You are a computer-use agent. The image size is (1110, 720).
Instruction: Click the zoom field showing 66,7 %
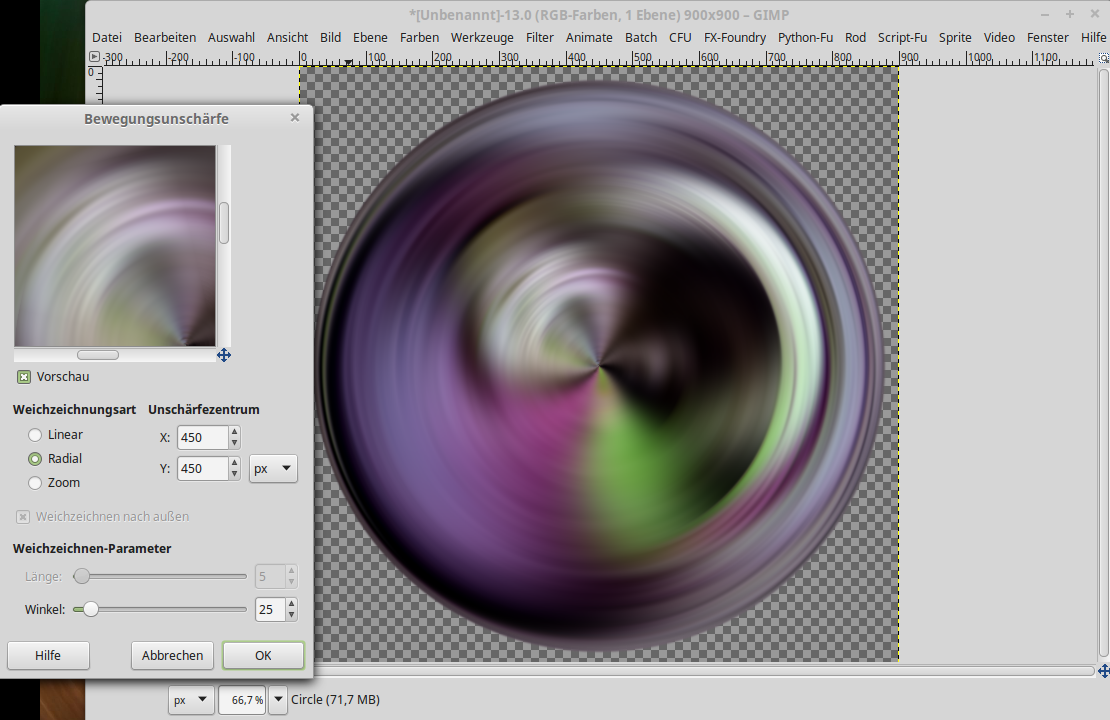[x=244, y=699]
